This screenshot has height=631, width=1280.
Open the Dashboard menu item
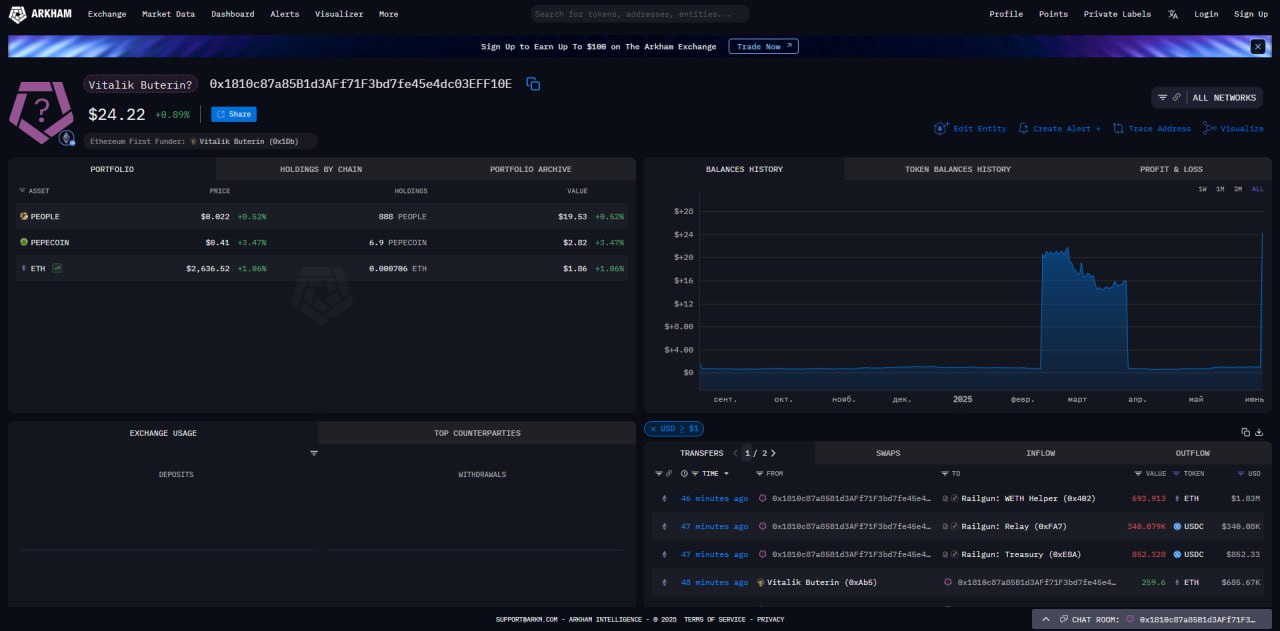pyautogui.click(x=233, y=14)
